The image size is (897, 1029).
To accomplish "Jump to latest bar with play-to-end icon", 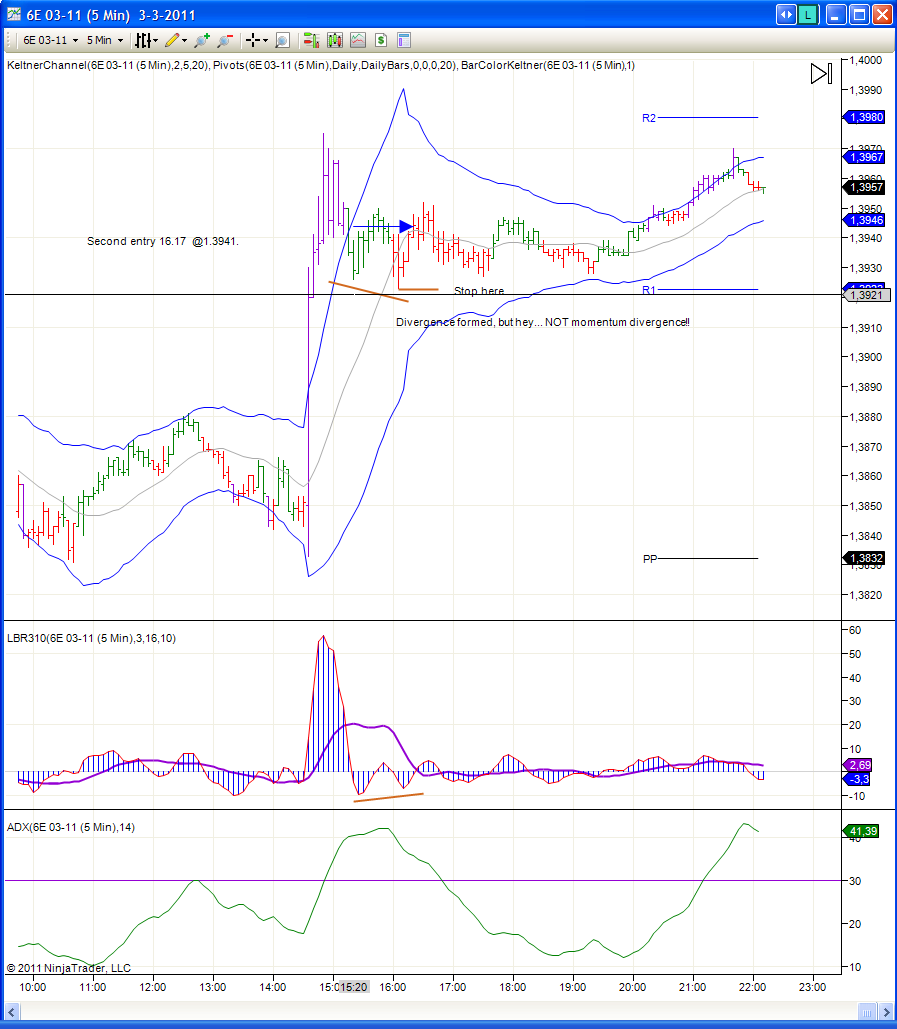I will coord(821,74).
